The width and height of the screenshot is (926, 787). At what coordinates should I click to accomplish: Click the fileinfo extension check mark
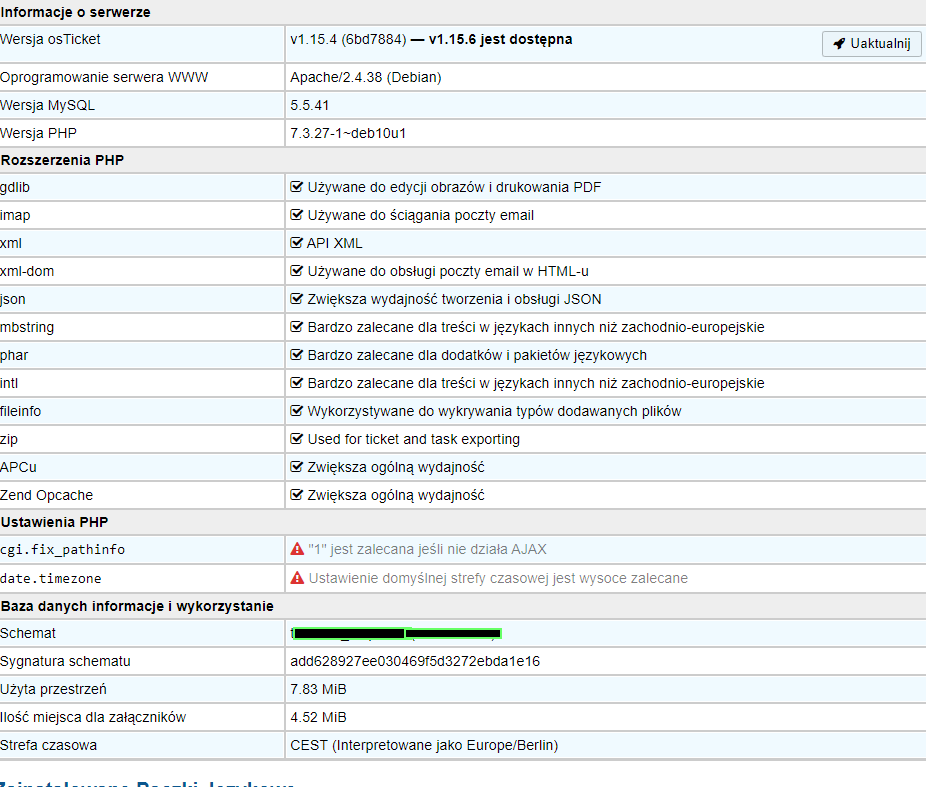click(297, 411)
